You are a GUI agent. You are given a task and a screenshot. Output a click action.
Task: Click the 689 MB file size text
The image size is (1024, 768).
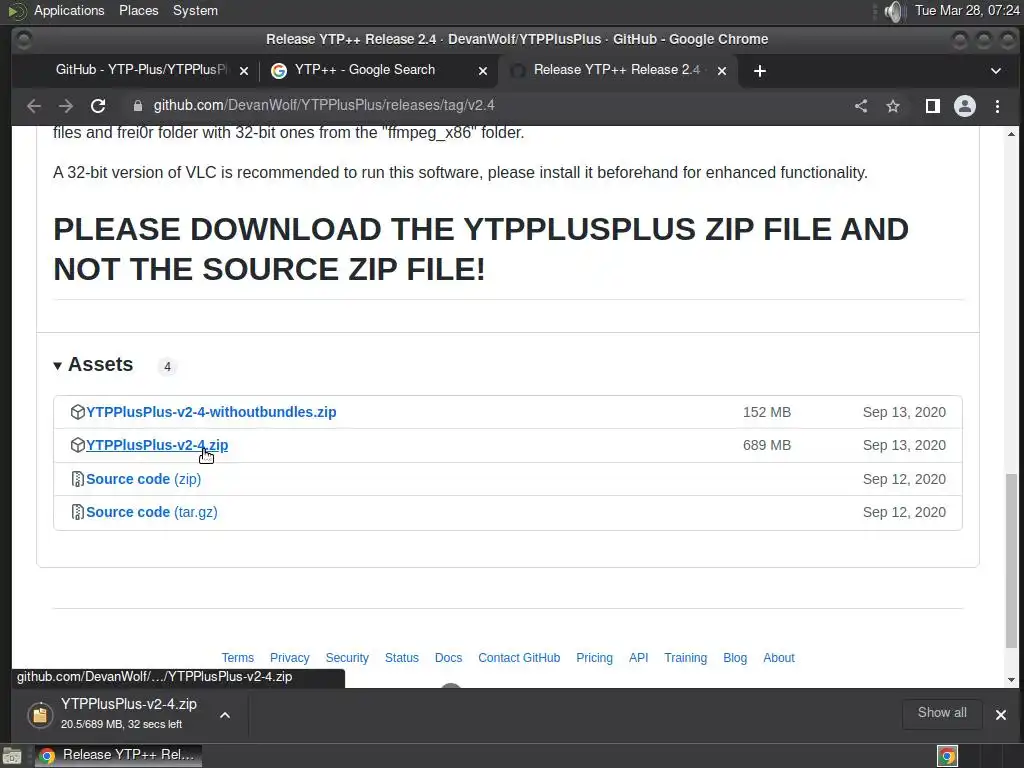tap(767, 445)
